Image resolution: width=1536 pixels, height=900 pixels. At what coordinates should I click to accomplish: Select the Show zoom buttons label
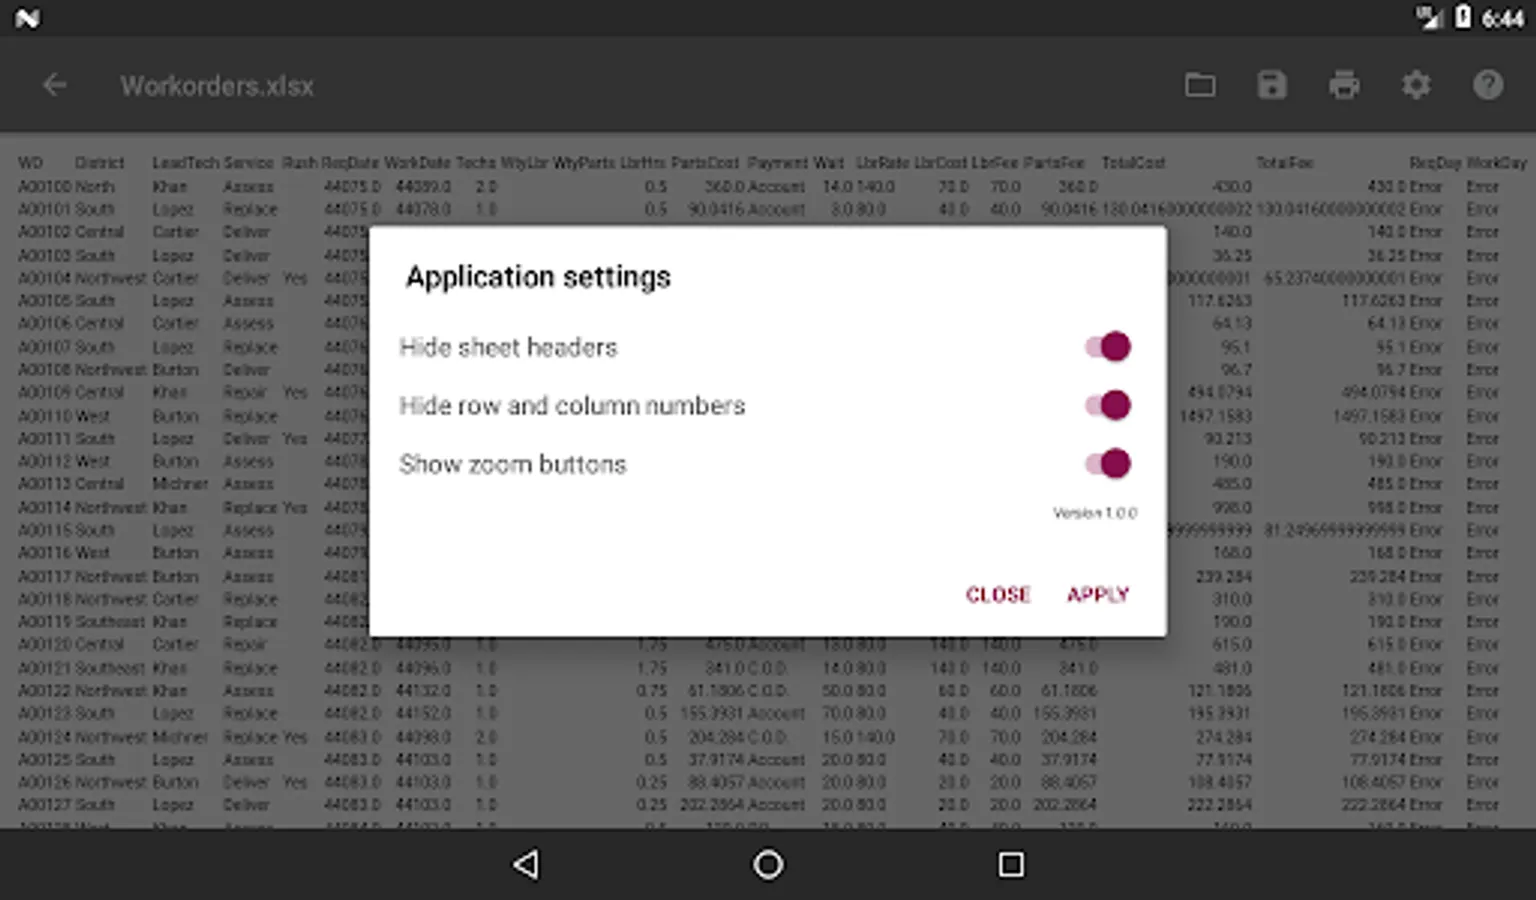[512, 464]
